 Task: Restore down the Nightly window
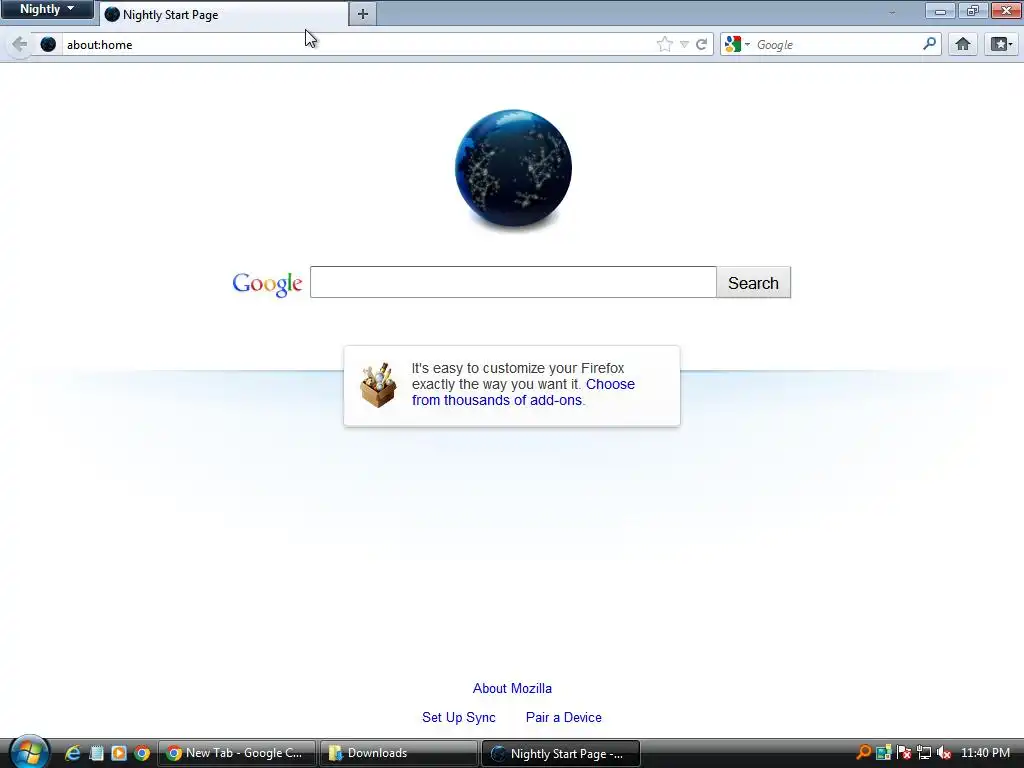point(972,10)
